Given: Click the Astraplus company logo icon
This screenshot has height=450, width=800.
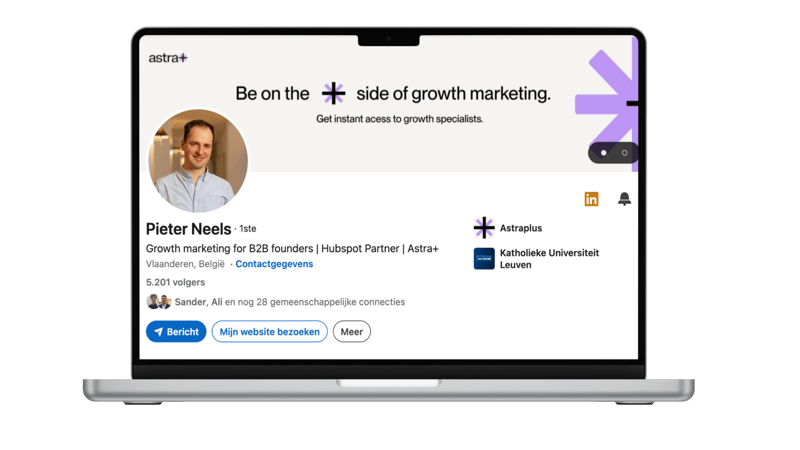Looking at the screenshot, I should point(484,228).
